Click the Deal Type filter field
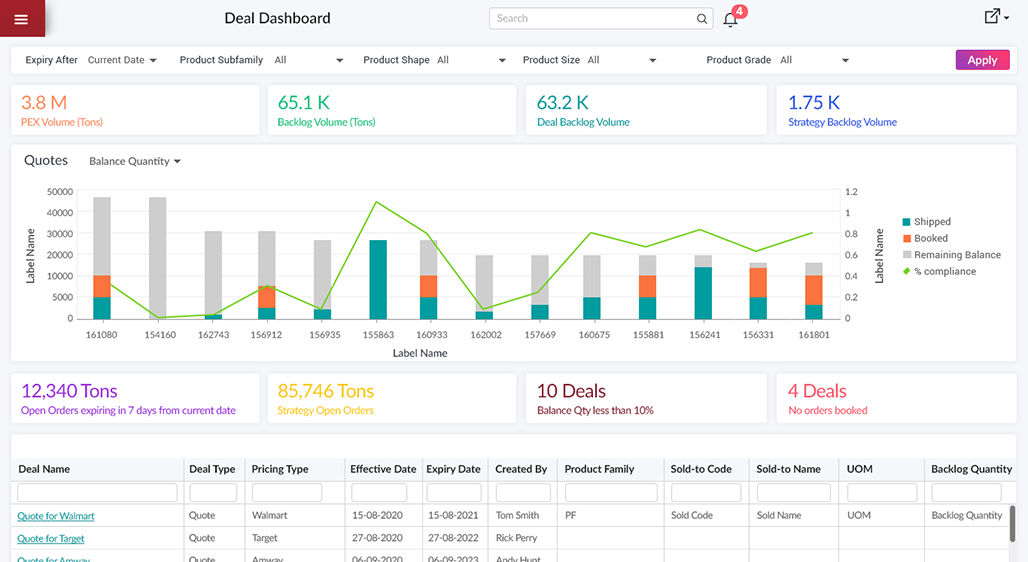Viewport: 1028px width, 562px height. pos(213,493)
